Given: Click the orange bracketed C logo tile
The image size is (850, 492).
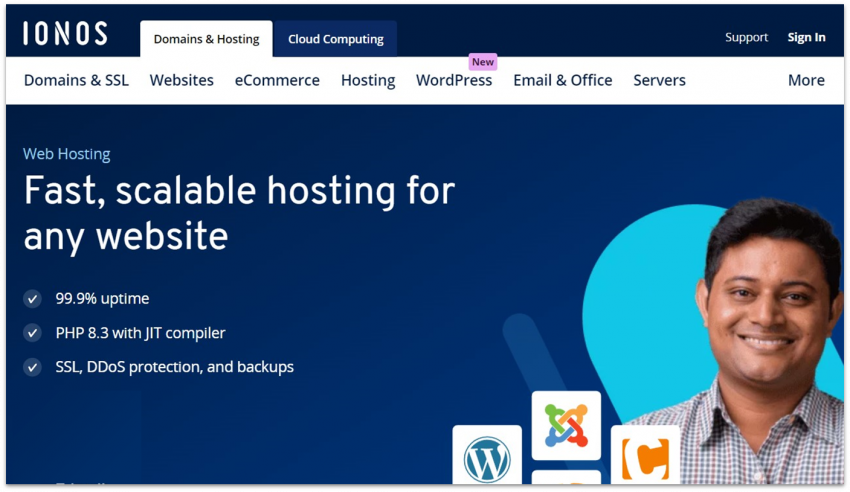Looking at the screenshot, I should [645, 457].
